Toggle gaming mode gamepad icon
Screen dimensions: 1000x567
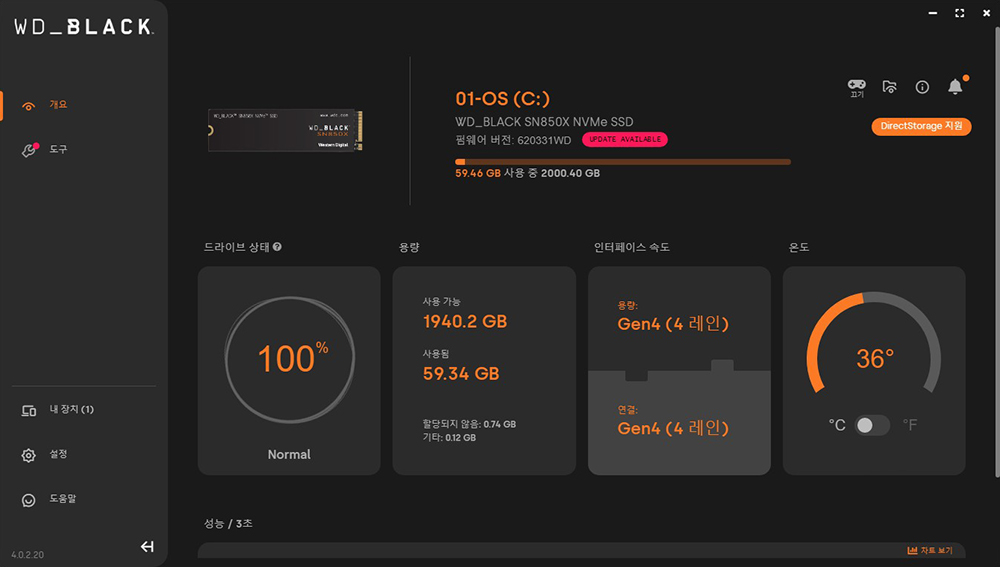point(857,87)
